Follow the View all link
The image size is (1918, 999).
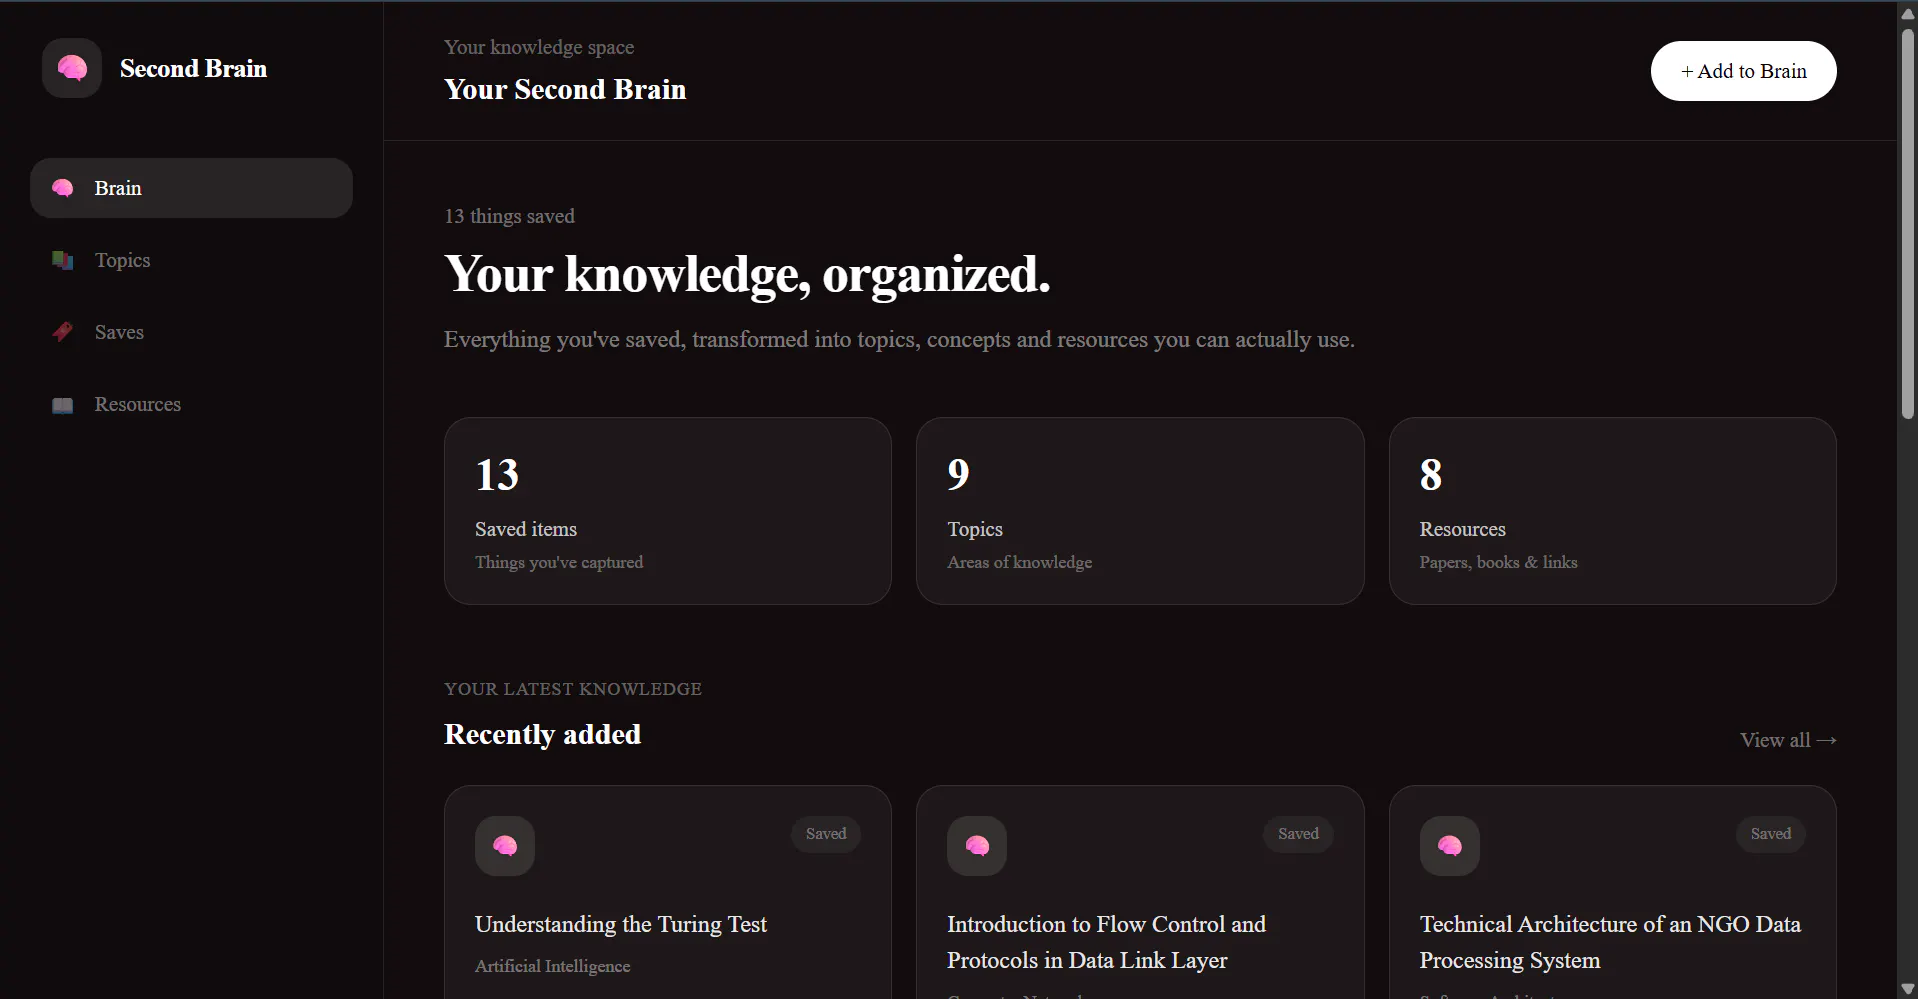click(1788, 740)
